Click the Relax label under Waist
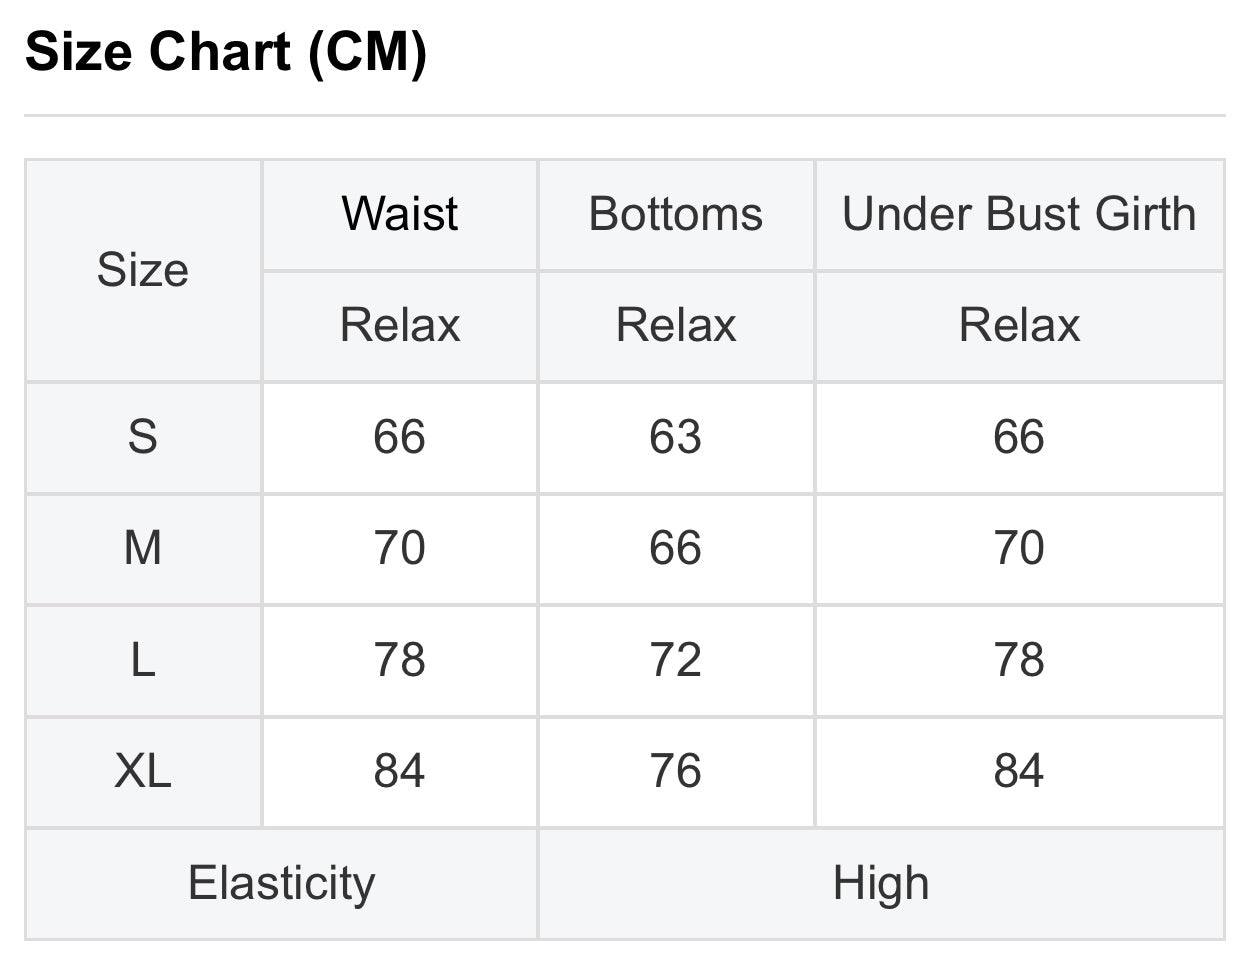 [400, 326]
